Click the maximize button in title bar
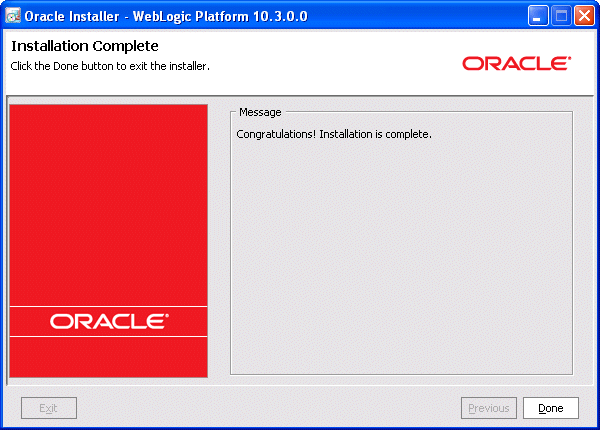This screenshot has width=600, height=430. click(561, 16)
